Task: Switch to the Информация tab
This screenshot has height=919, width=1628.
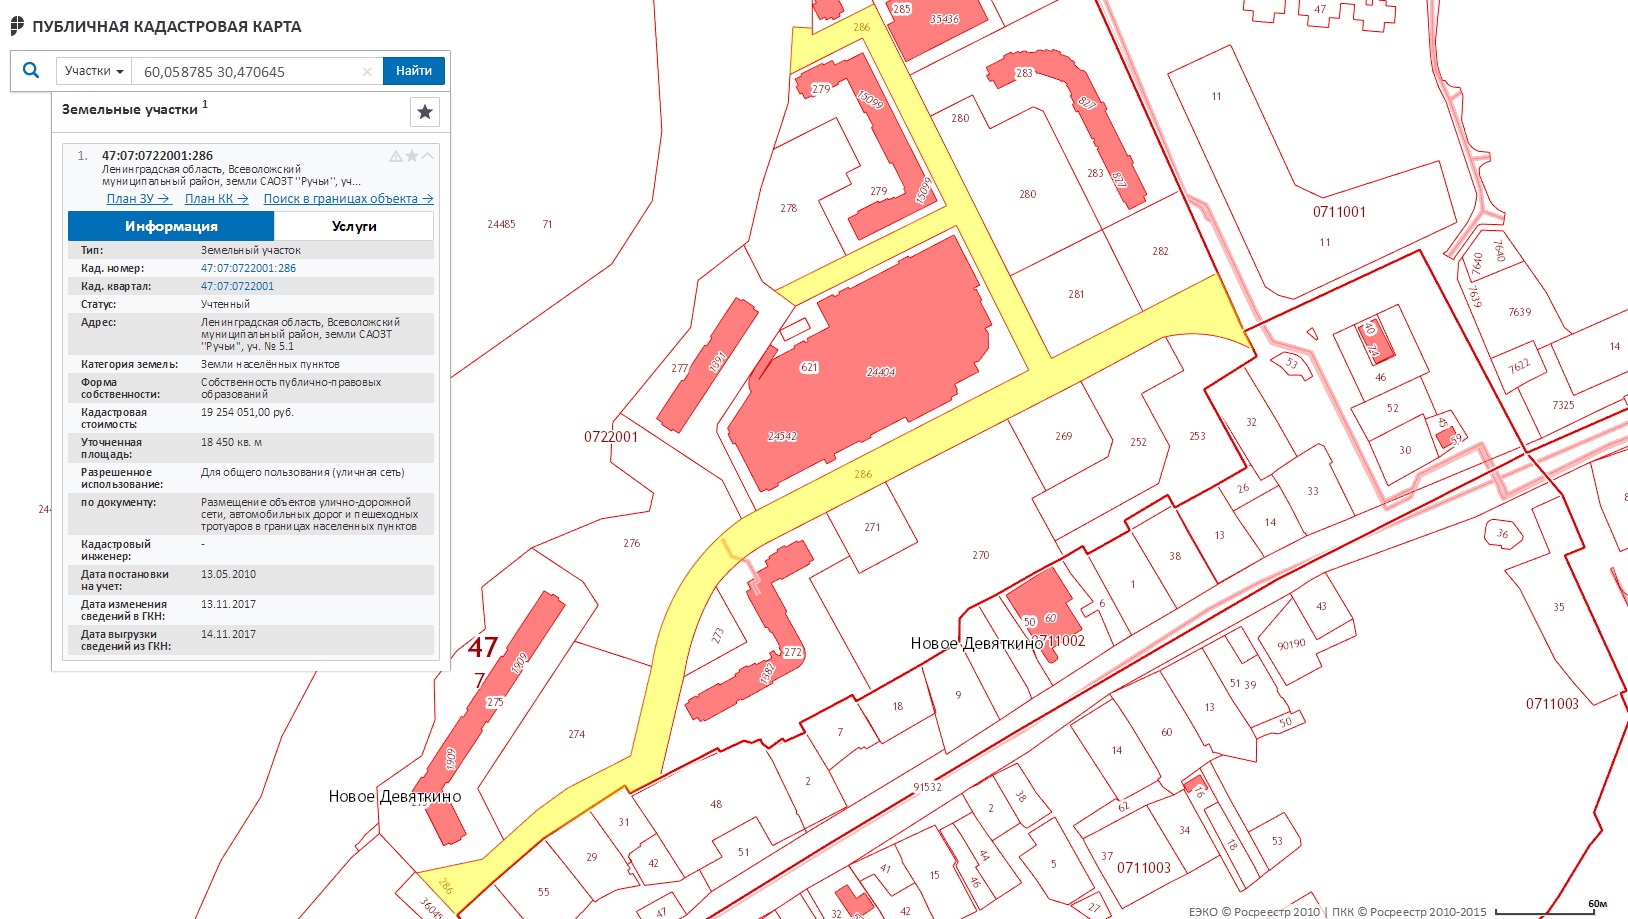Action: tap(171, 226)
